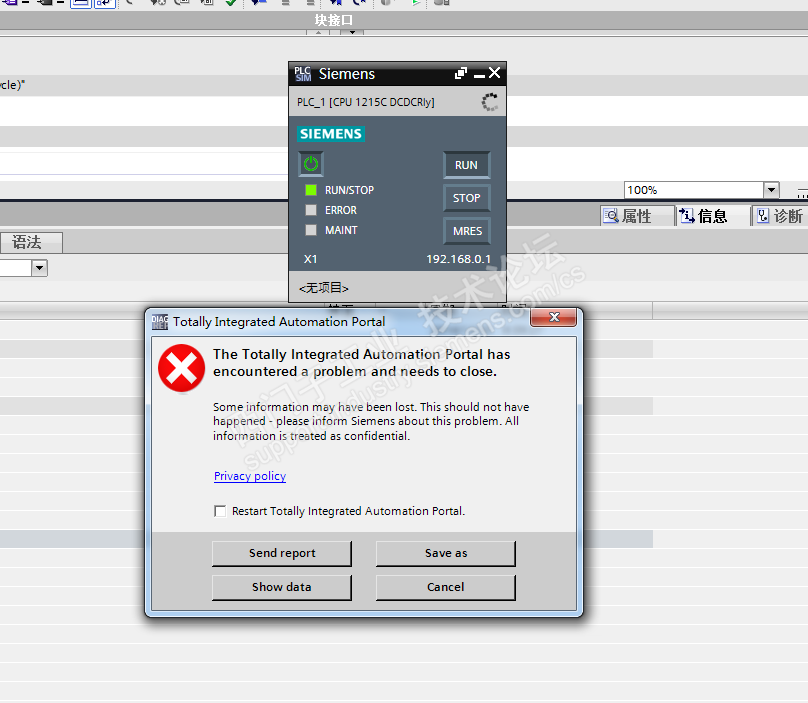Switch to the 诊断 tab
The image size is (808, 703).
[x=779, y=216]
